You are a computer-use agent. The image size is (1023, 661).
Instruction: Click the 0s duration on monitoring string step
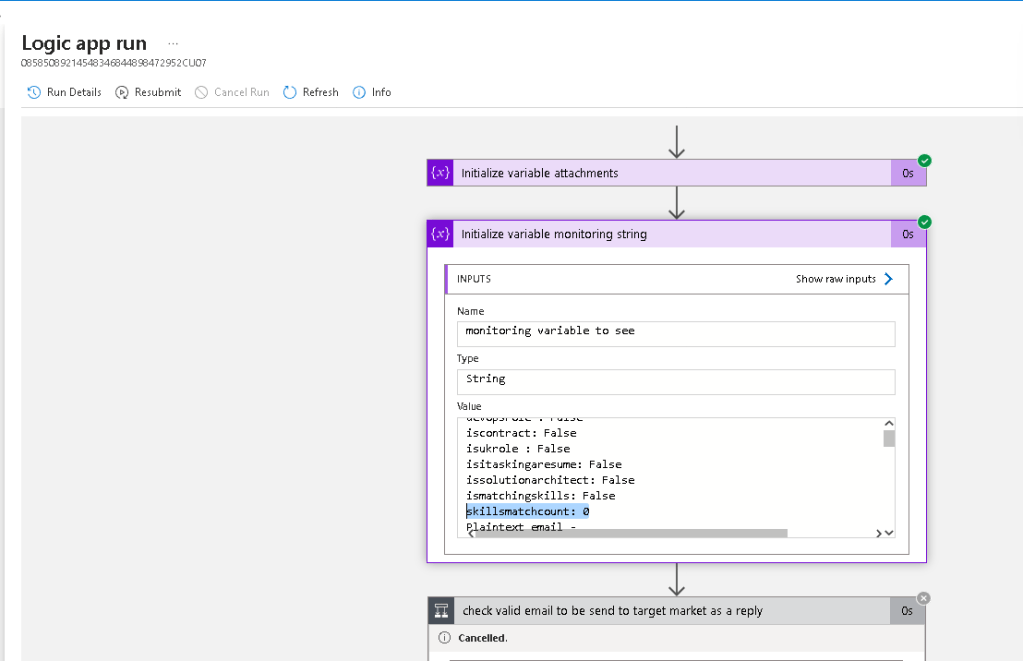pos(908,234)
